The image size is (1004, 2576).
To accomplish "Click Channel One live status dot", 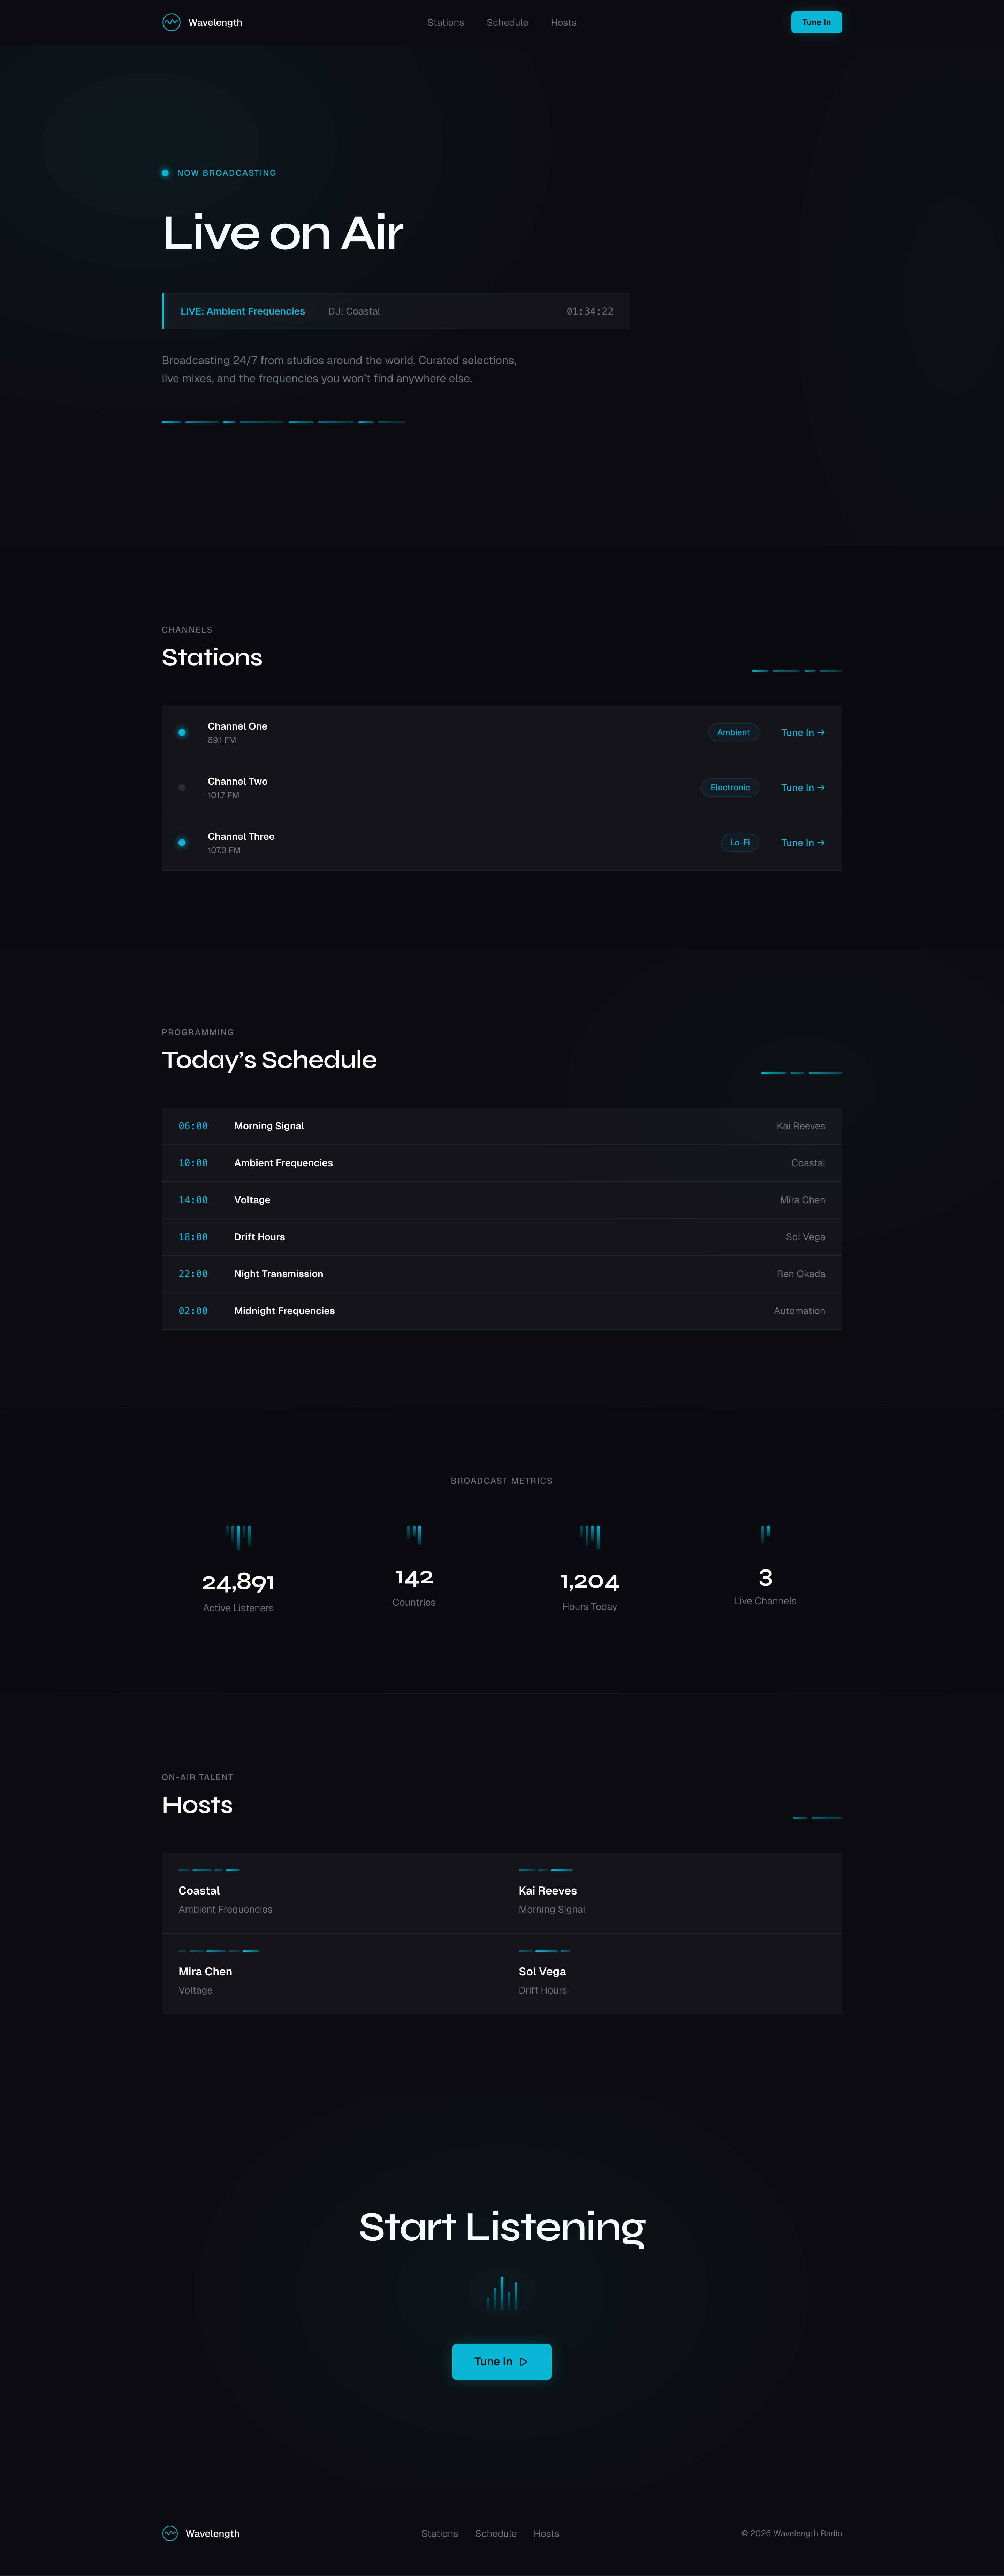I will tap(182, 732).
